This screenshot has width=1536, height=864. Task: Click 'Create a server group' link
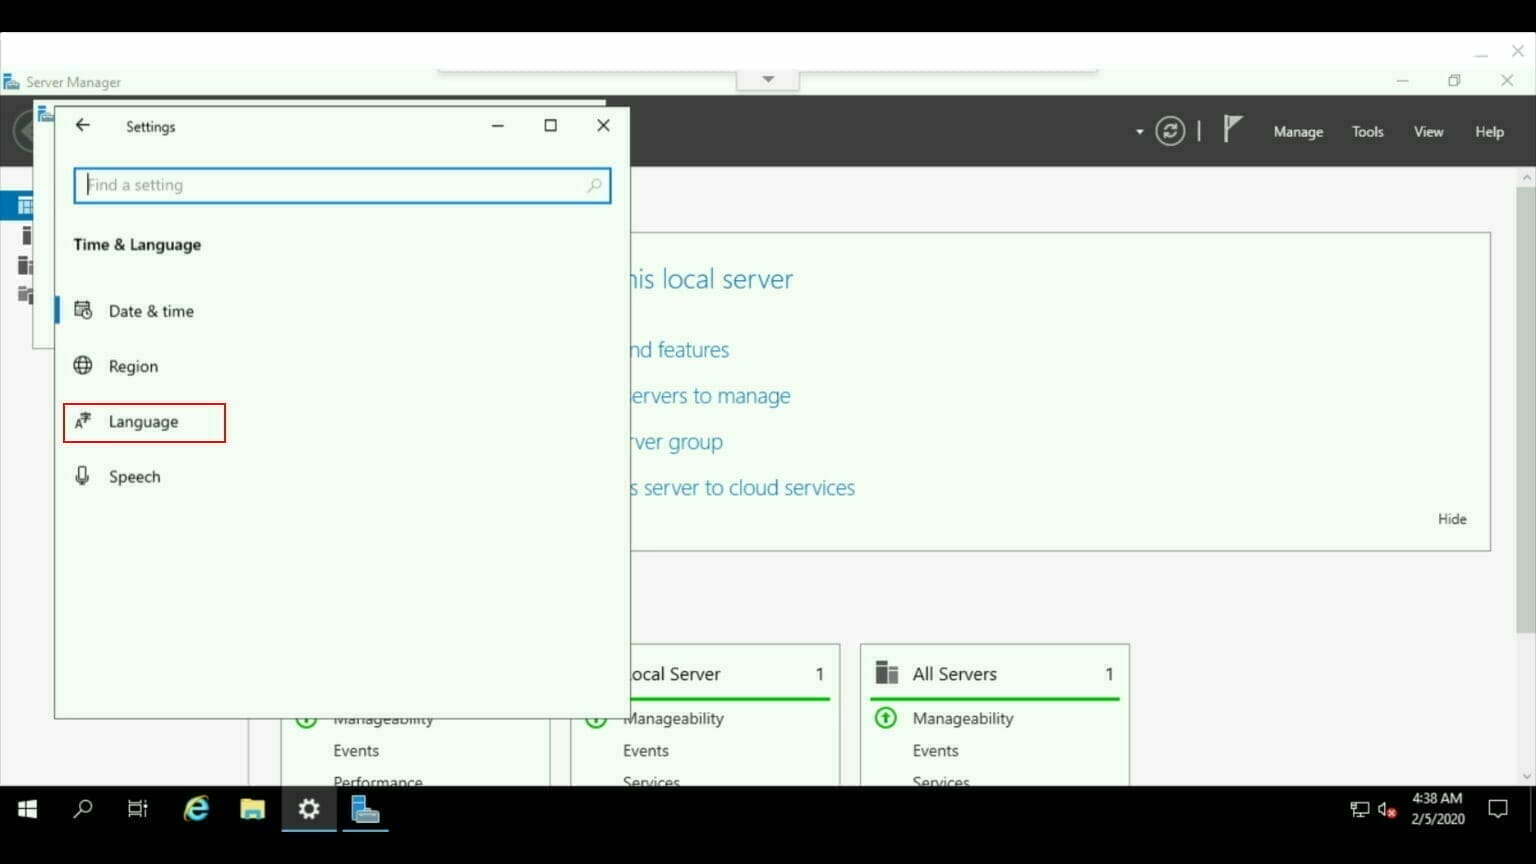point(677,442)
